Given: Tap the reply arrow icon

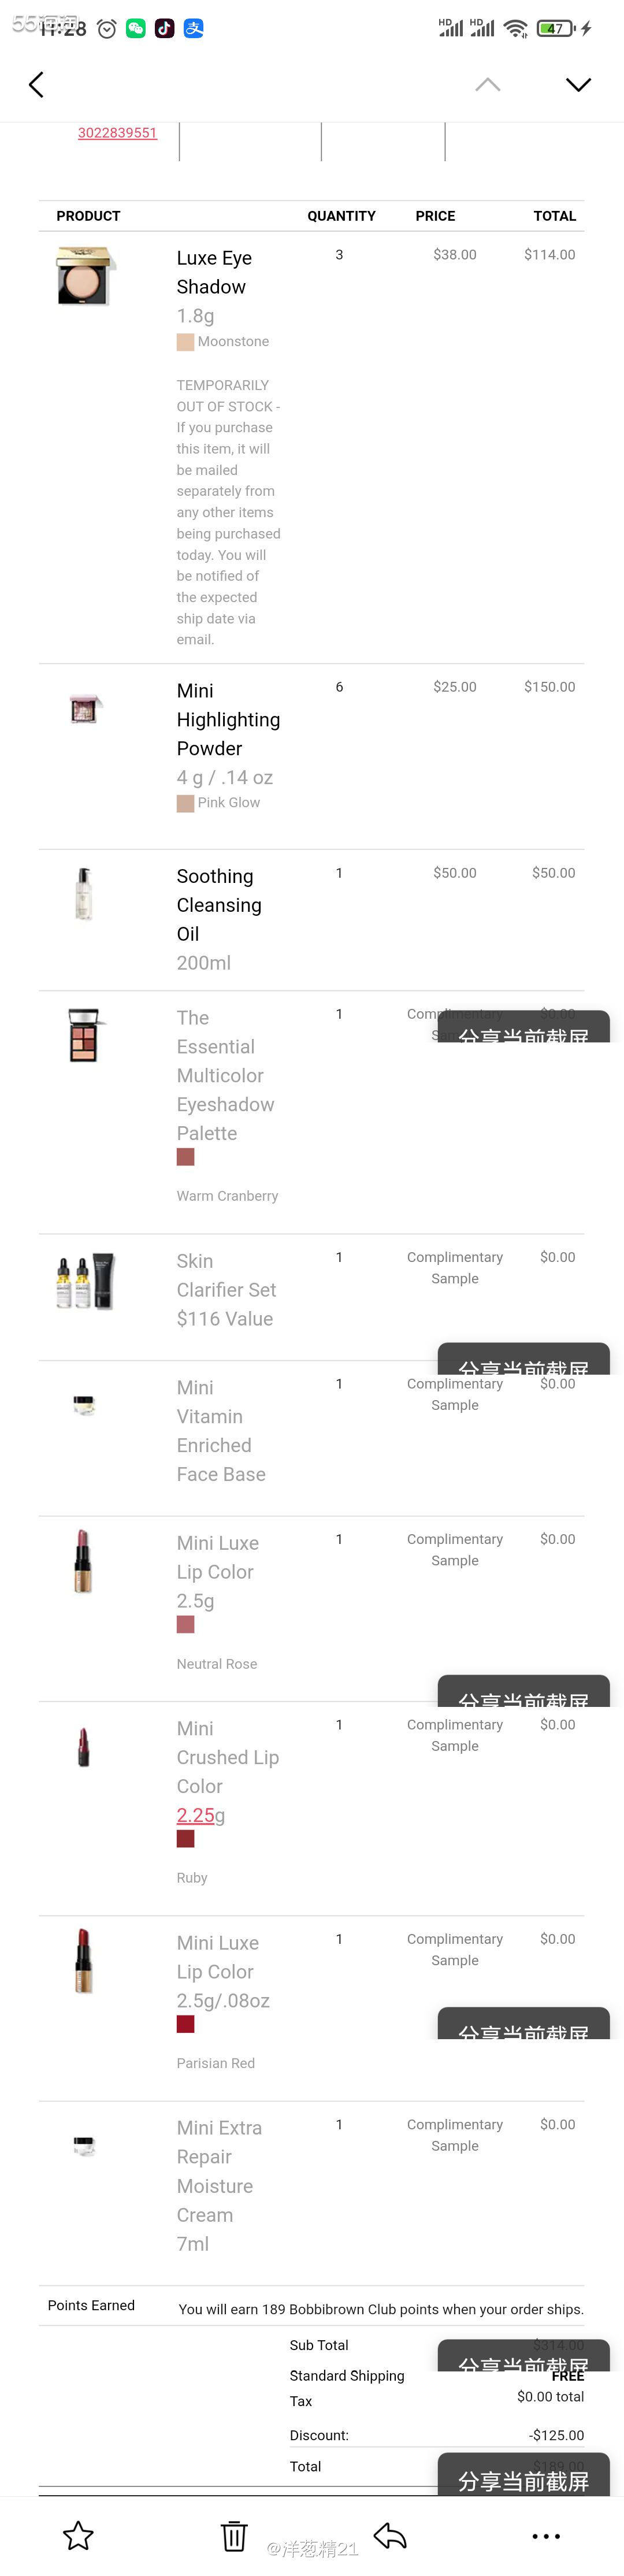Looking at the screenshot, I should pyautogui.click(x=390, y=2535).
